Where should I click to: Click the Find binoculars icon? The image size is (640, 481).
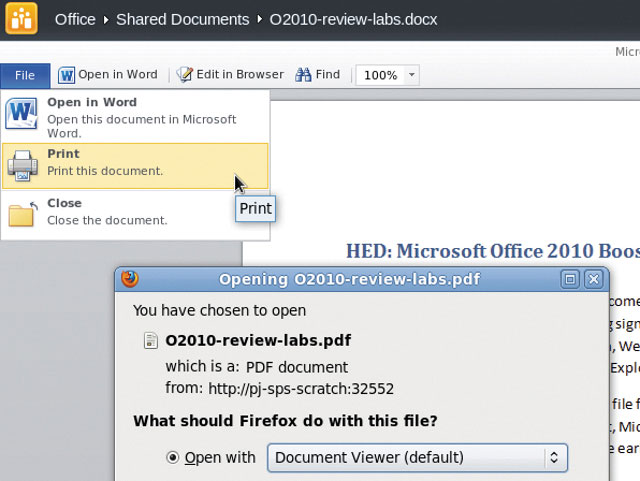click(x=303, y=75)
